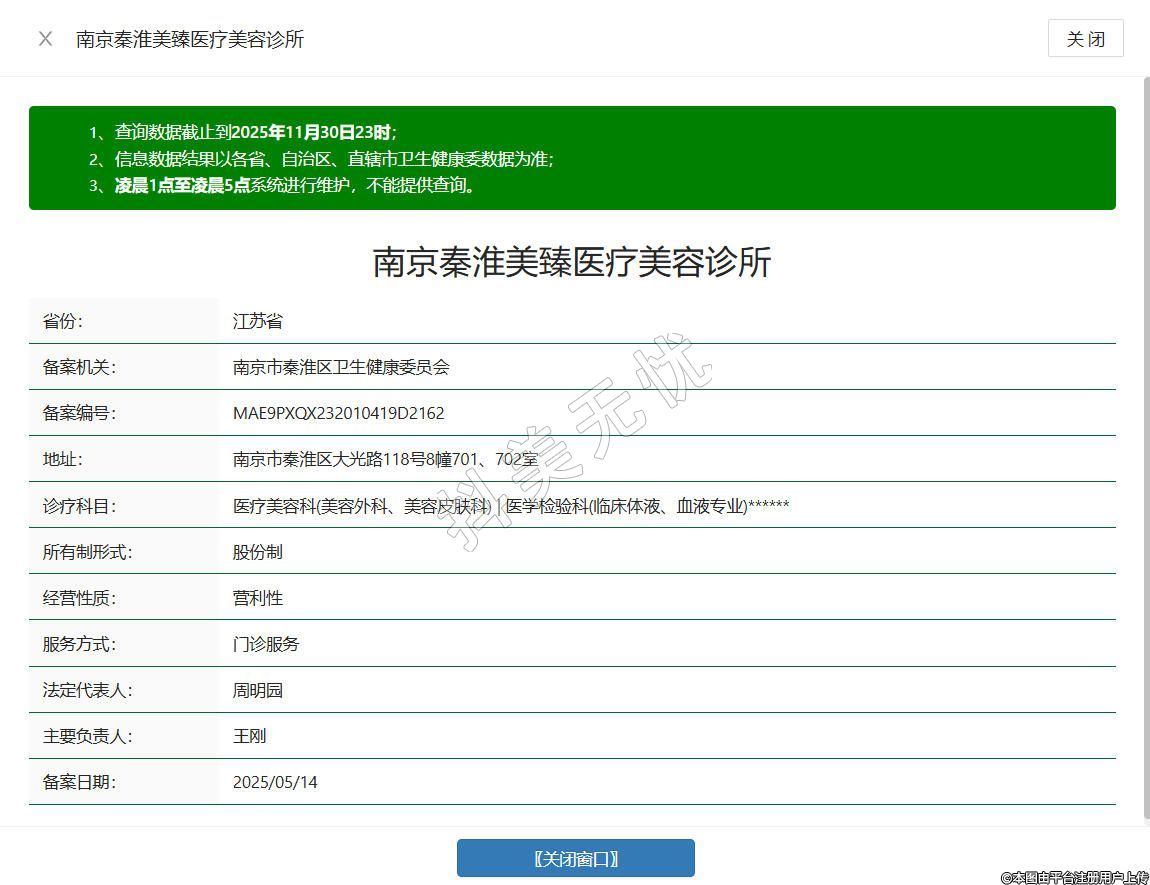Screen dimensions: 1150x885
Task: Click the service method value 门诊服务
Action: pyautogui.click(x=266, y=644)
